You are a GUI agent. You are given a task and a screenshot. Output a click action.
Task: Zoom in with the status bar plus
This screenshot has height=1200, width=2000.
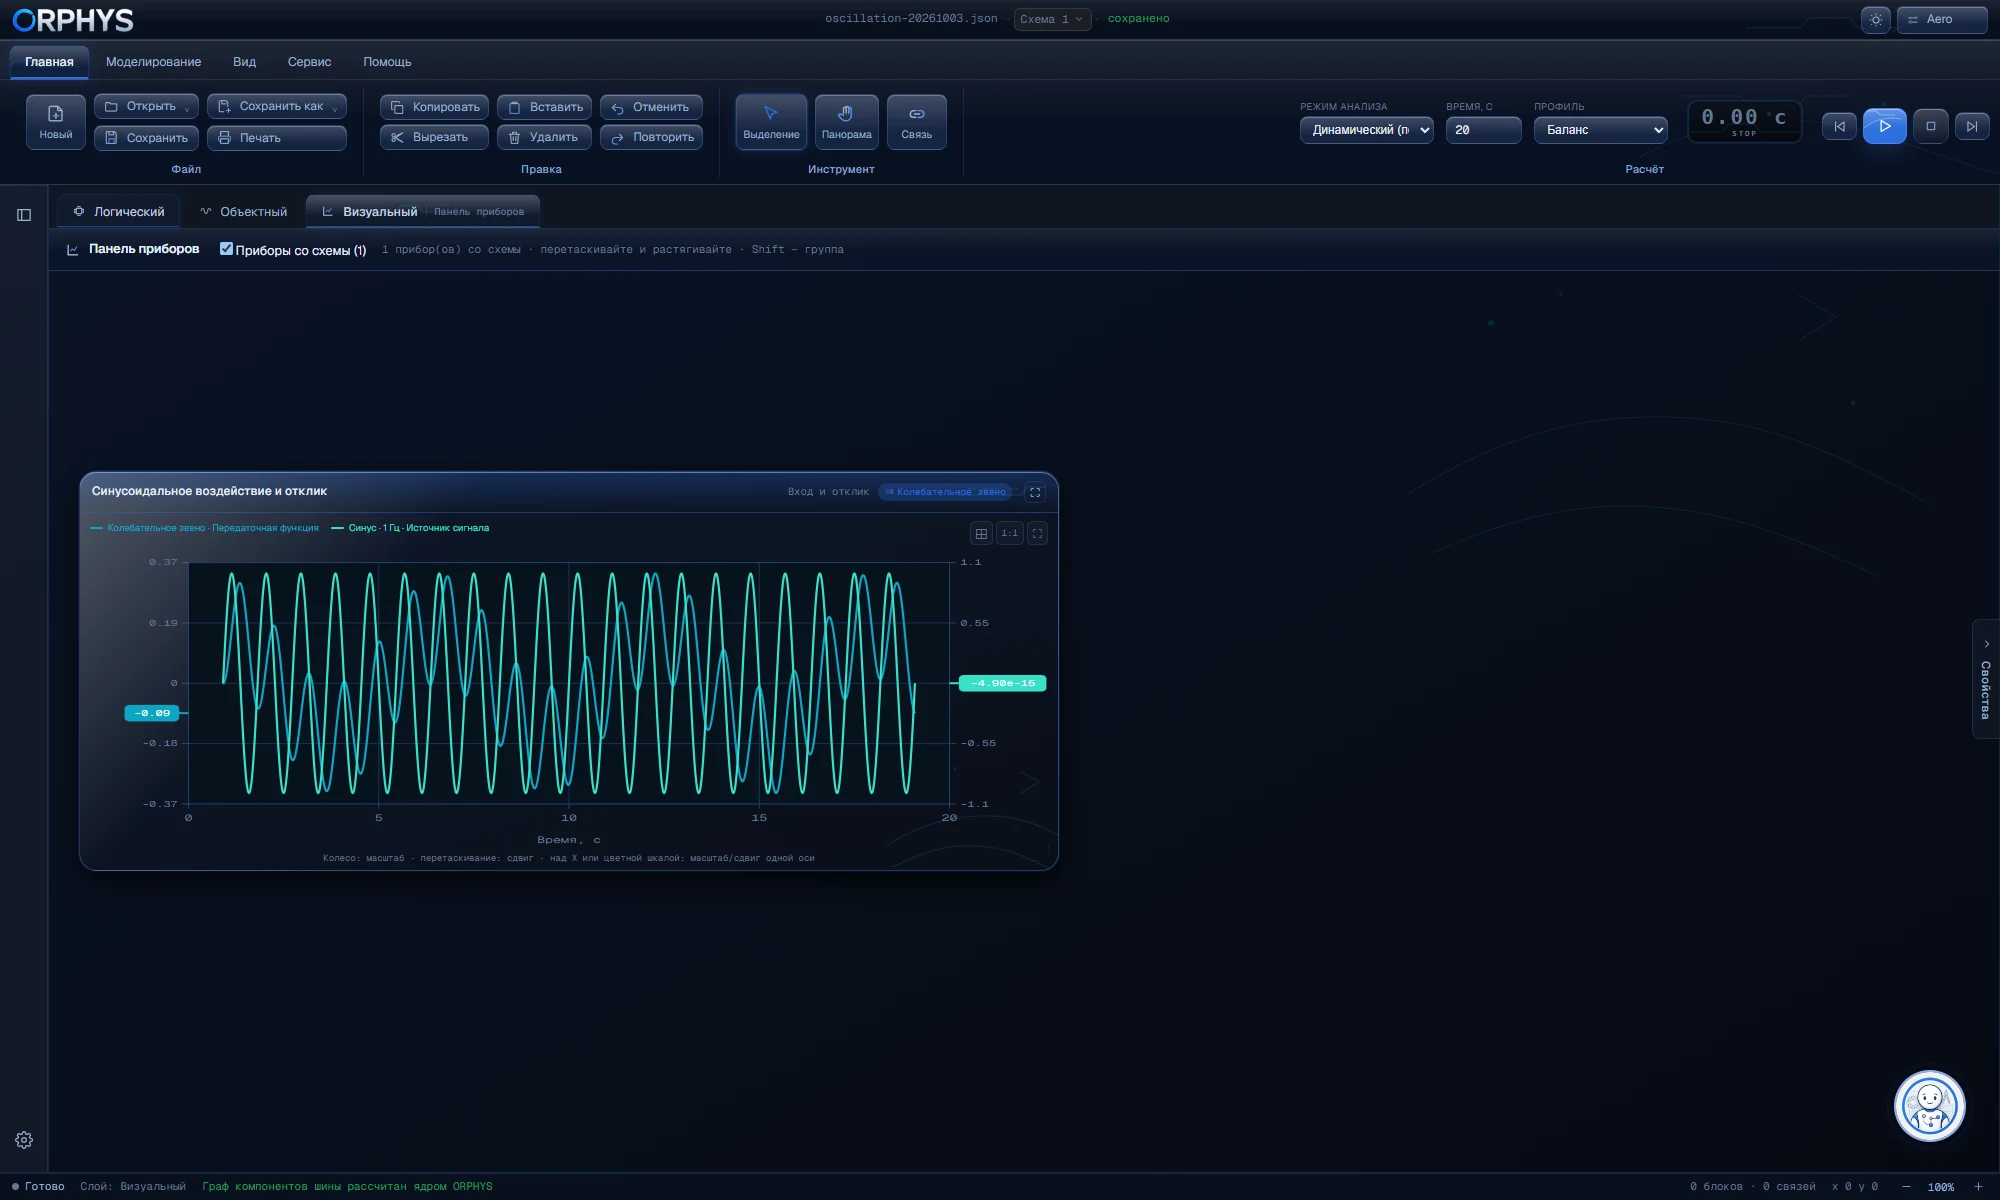pyautogui.click(x=1978, y=1187)
